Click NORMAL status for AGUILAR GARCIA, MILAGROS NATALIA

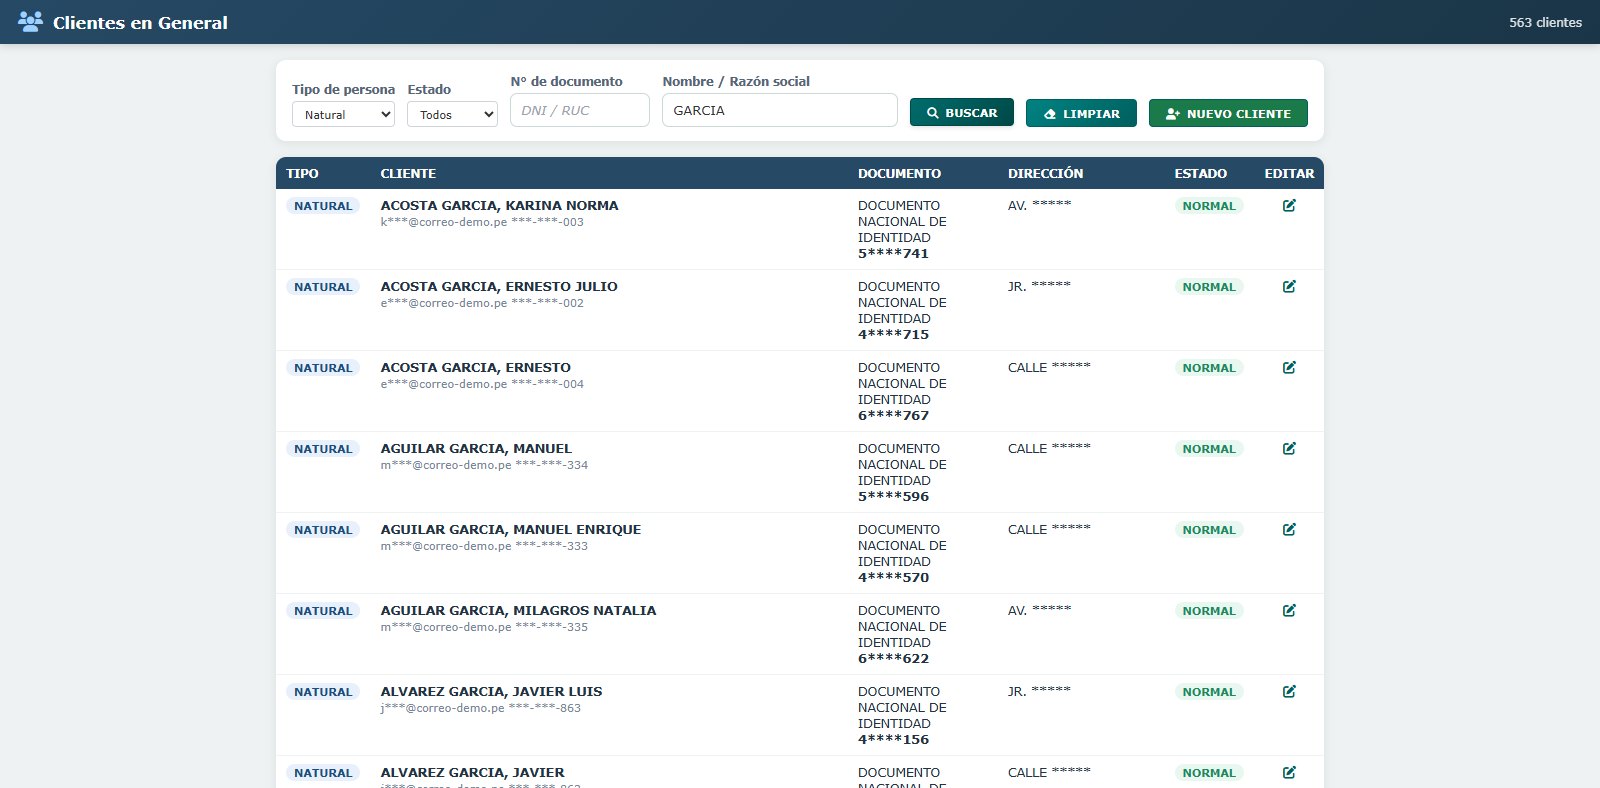[x=1209, y=611]
